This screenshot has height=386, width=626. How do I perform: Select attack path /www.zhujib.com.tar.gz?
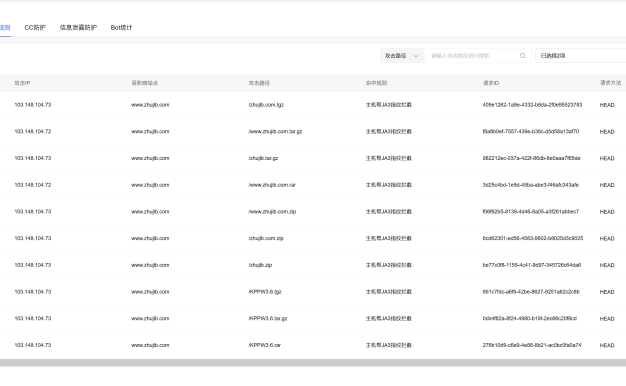coord(275,132)
